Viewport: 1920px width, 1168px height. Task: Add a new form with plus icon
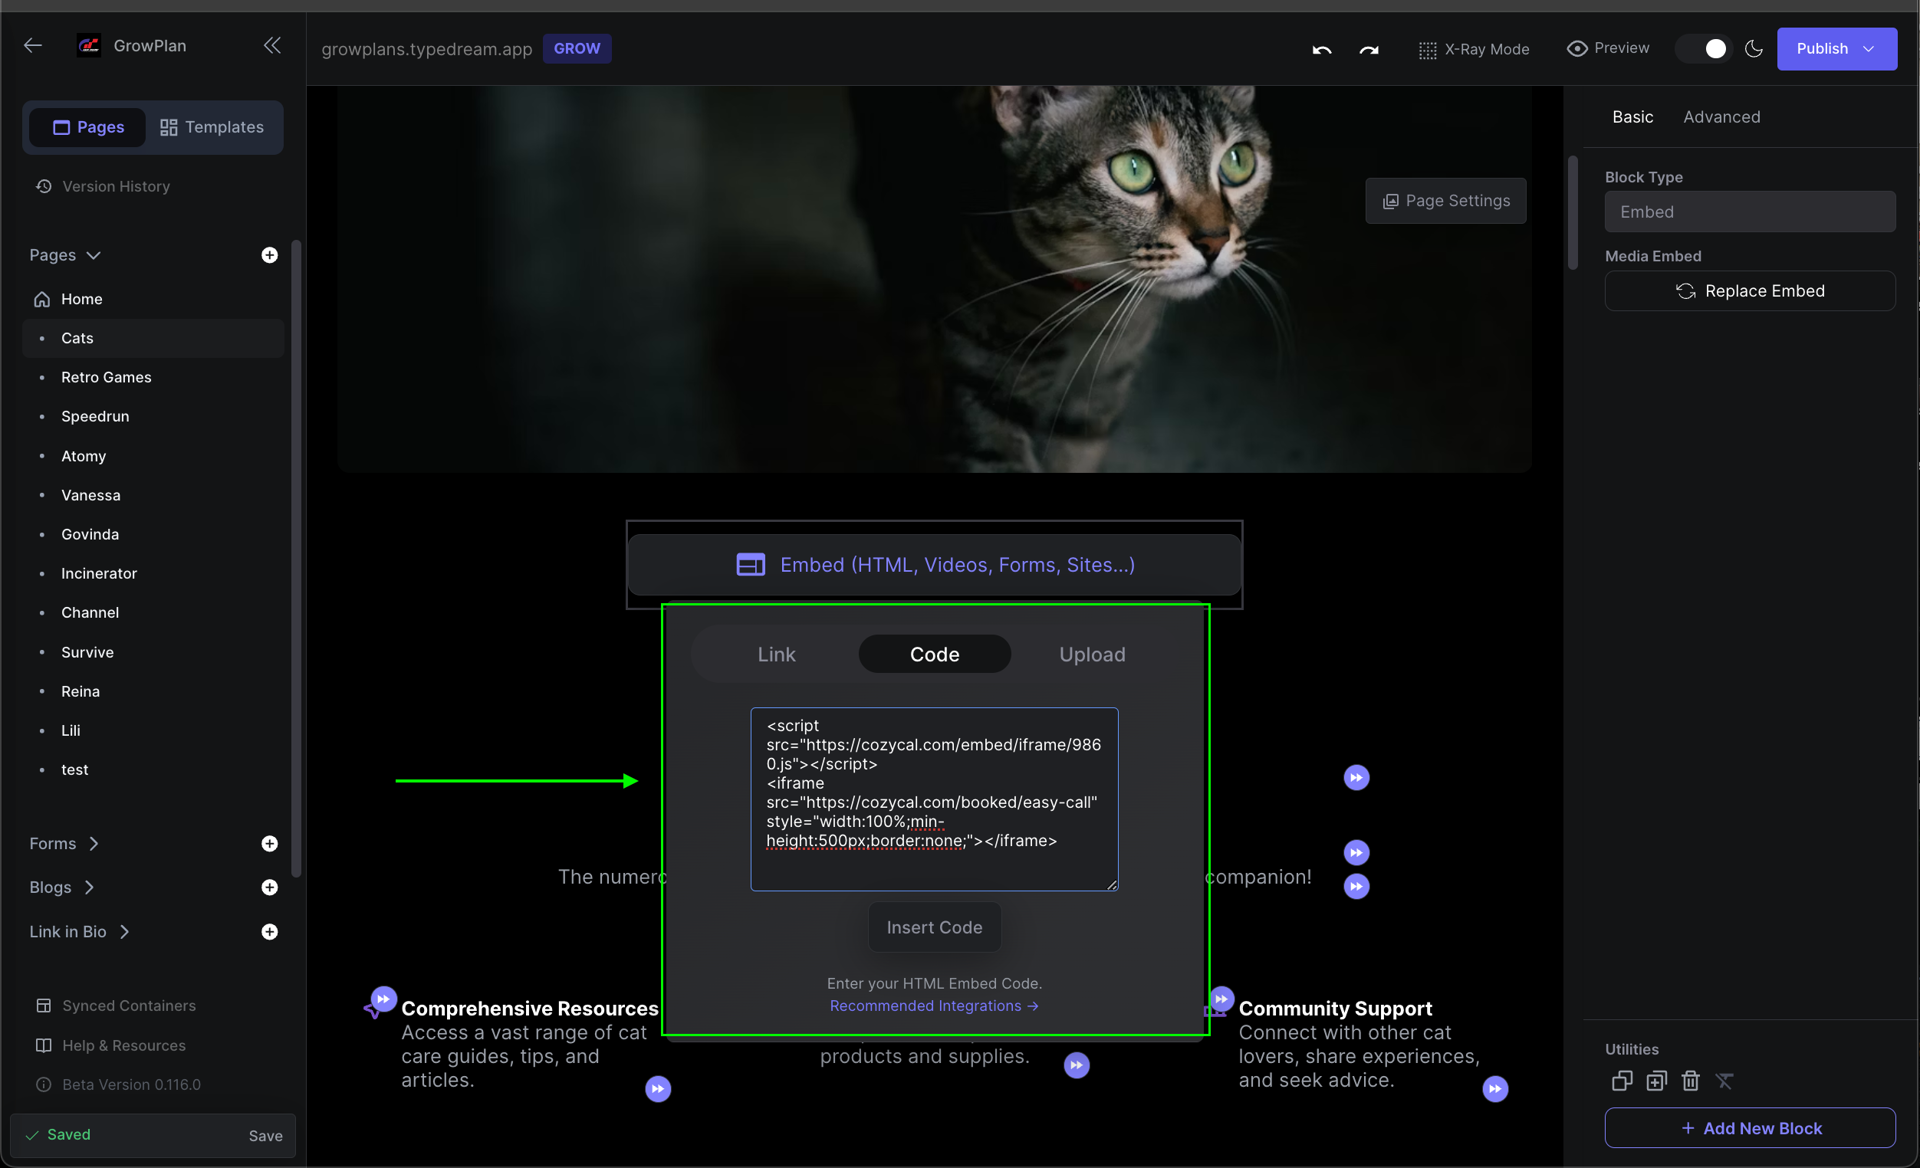270,844
